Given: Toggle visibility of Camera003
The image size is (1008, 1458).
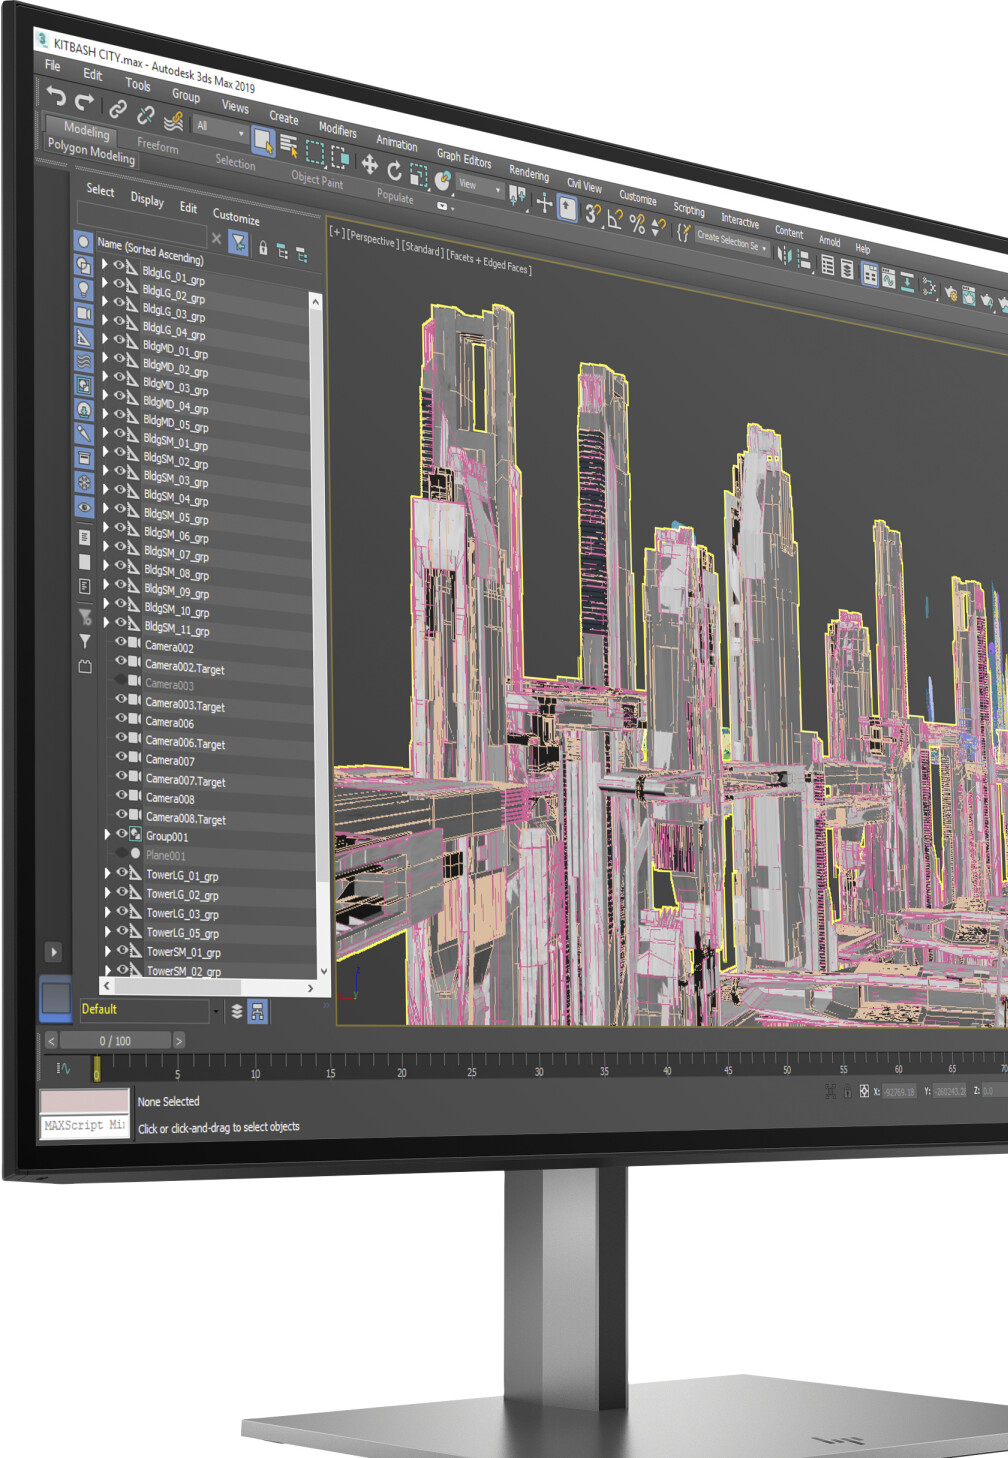Looking at the screenshot, I should (x=120, y=680).
